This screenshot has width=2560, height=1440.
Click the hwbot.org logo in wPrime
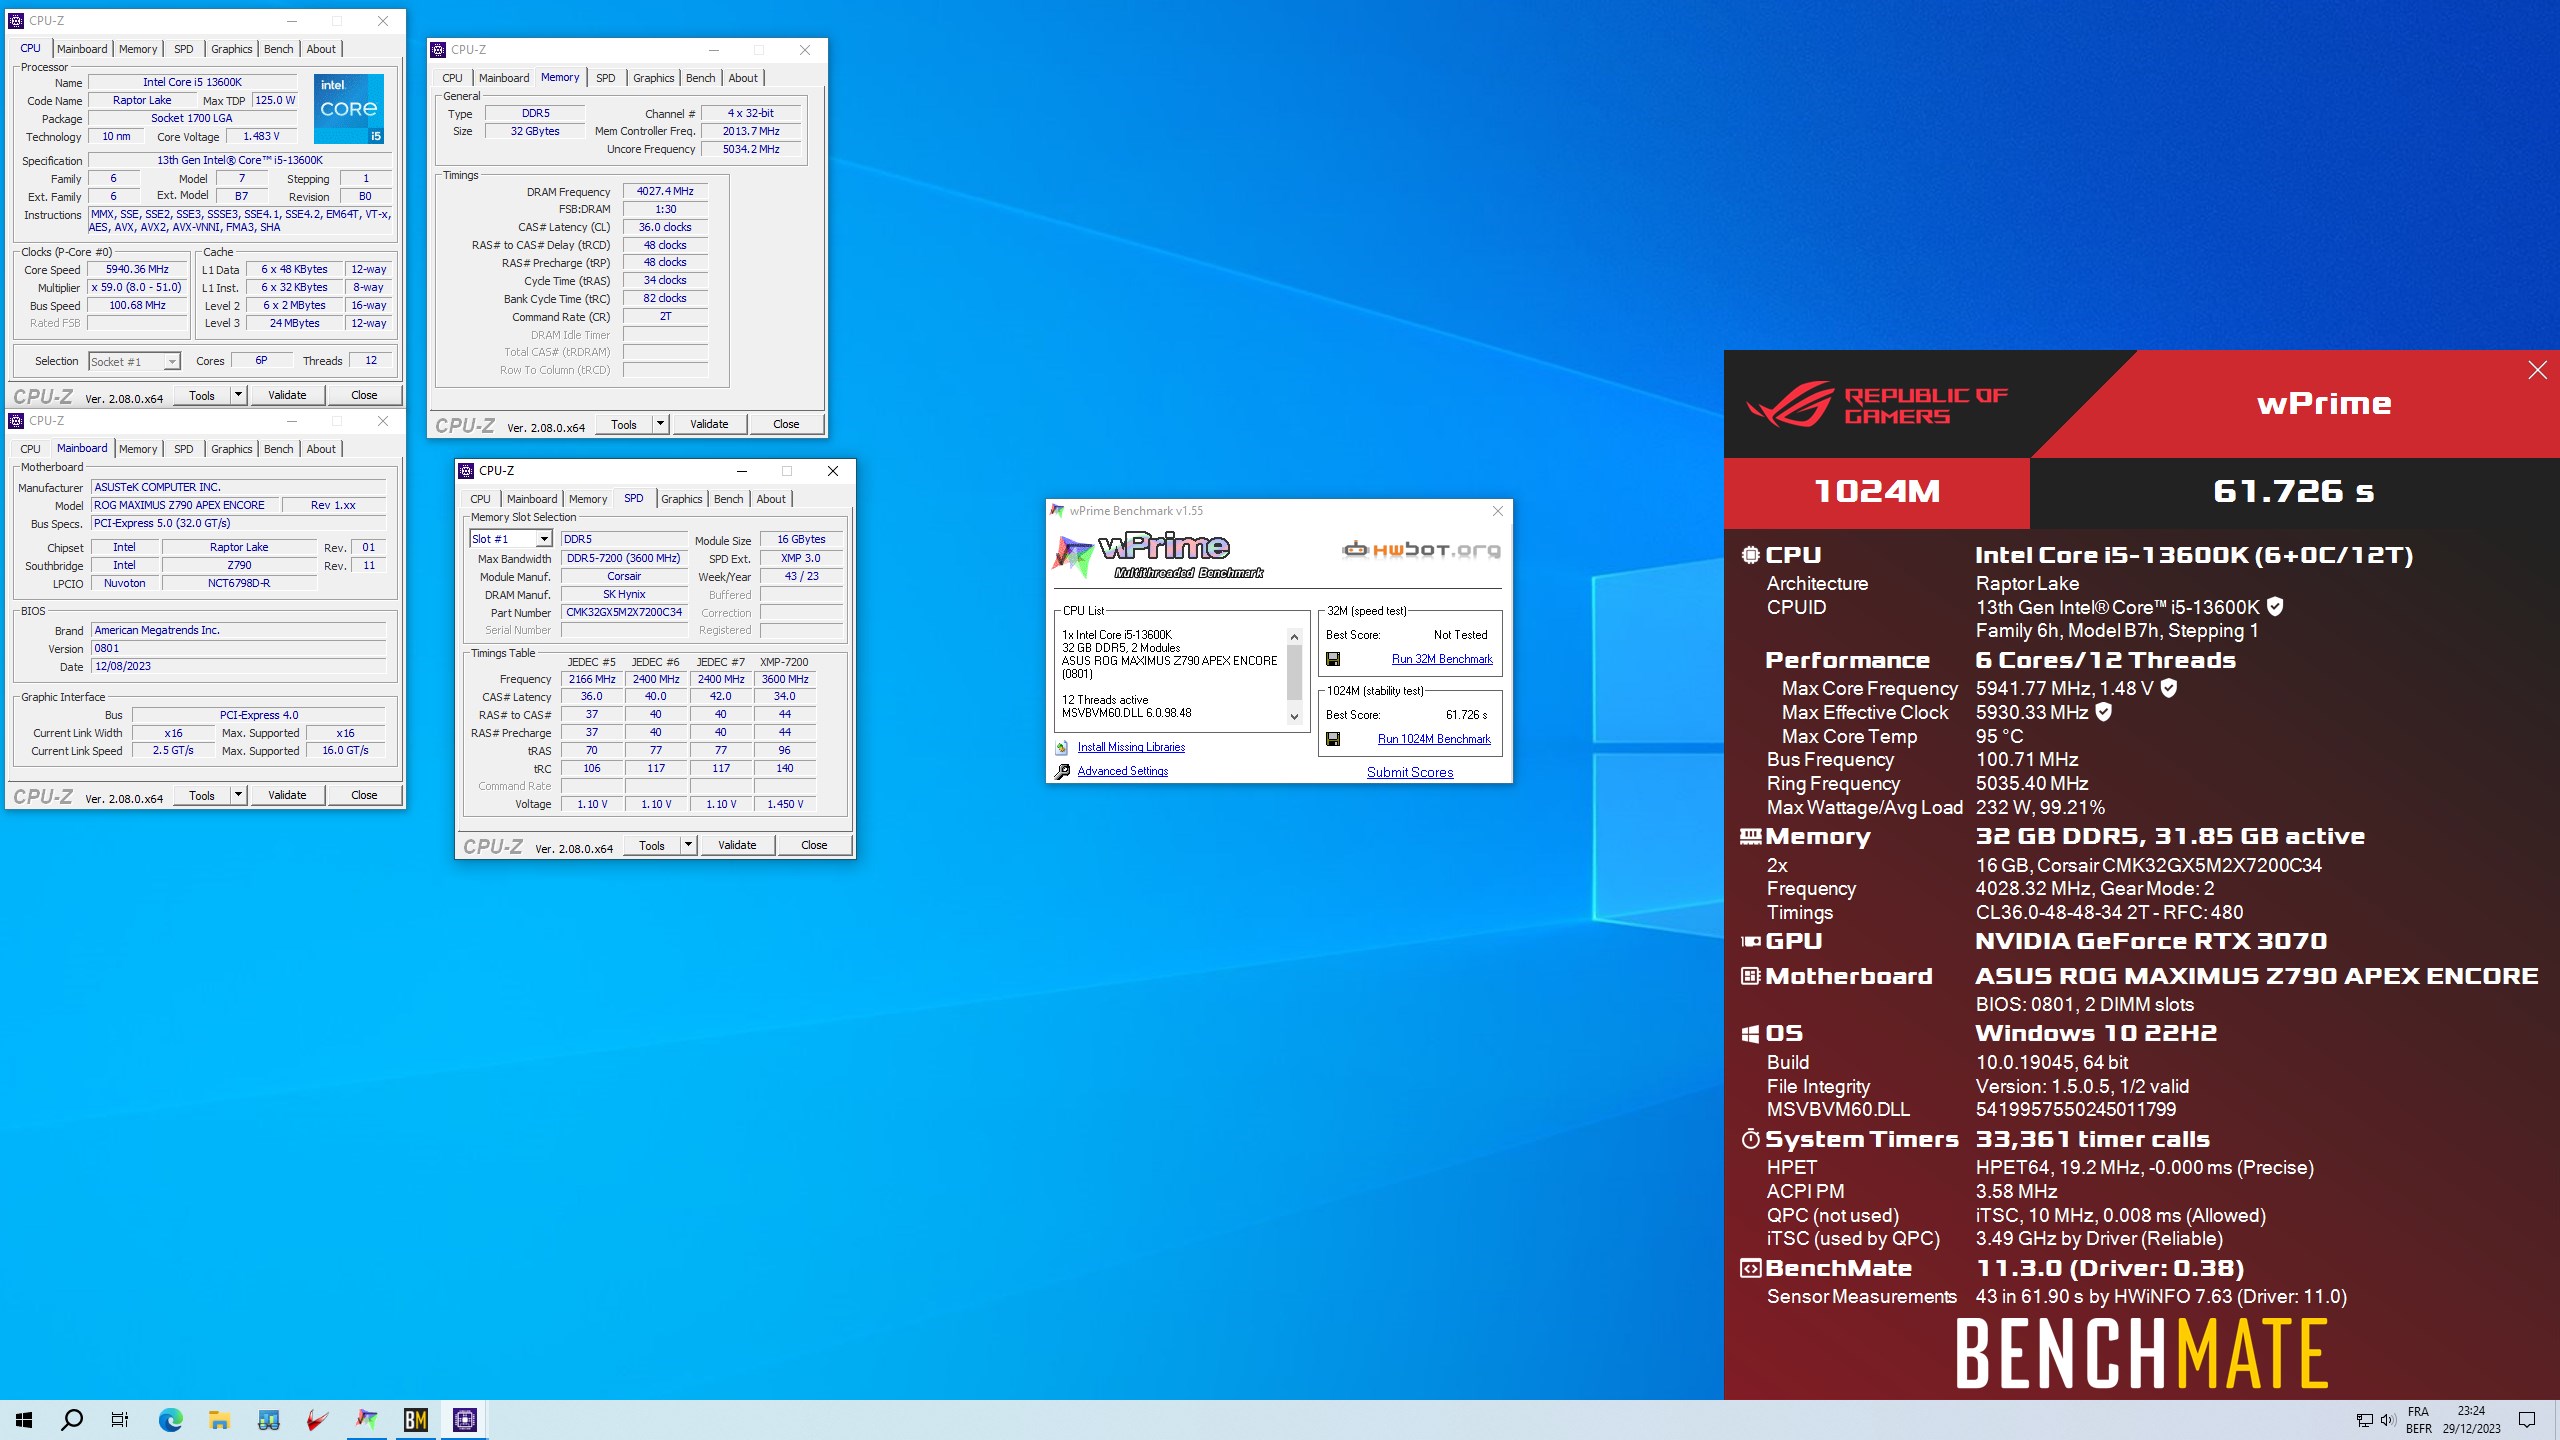[1421, 549]
